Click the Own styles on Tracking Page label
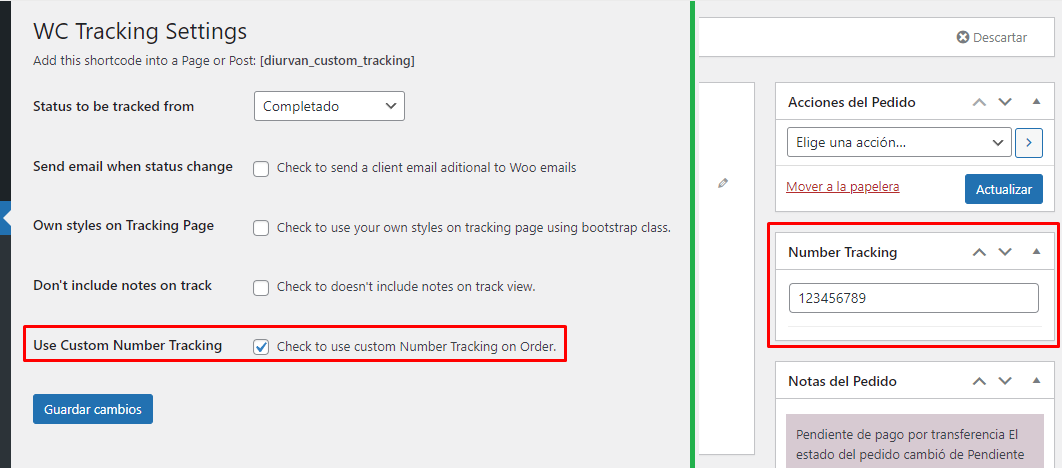The width and height of the screenshot is (1062, 468). tap(124, 226)
